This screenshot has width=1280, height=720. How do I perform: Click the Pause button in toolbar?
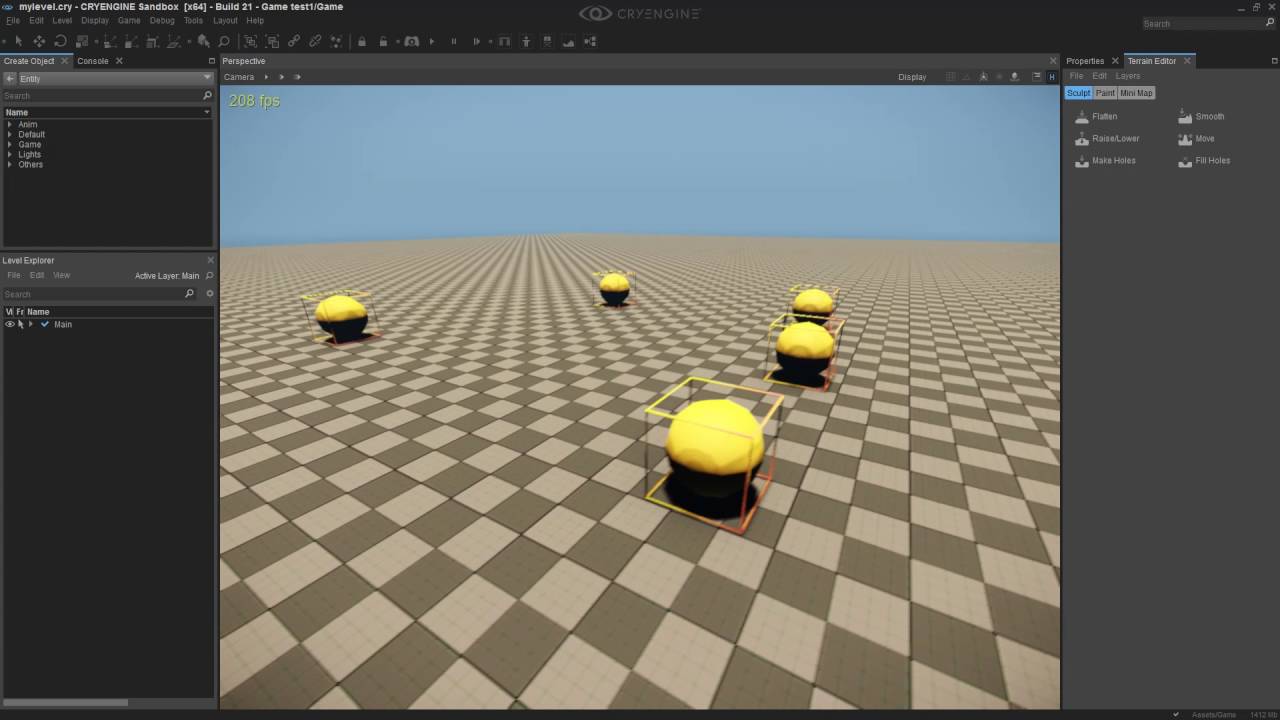click(x=454, y=41)
